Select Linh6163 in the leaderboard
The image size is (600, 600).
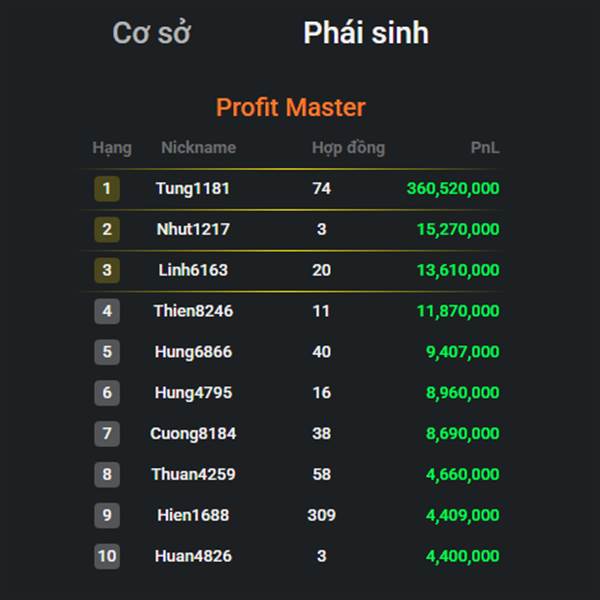(193, 270)
